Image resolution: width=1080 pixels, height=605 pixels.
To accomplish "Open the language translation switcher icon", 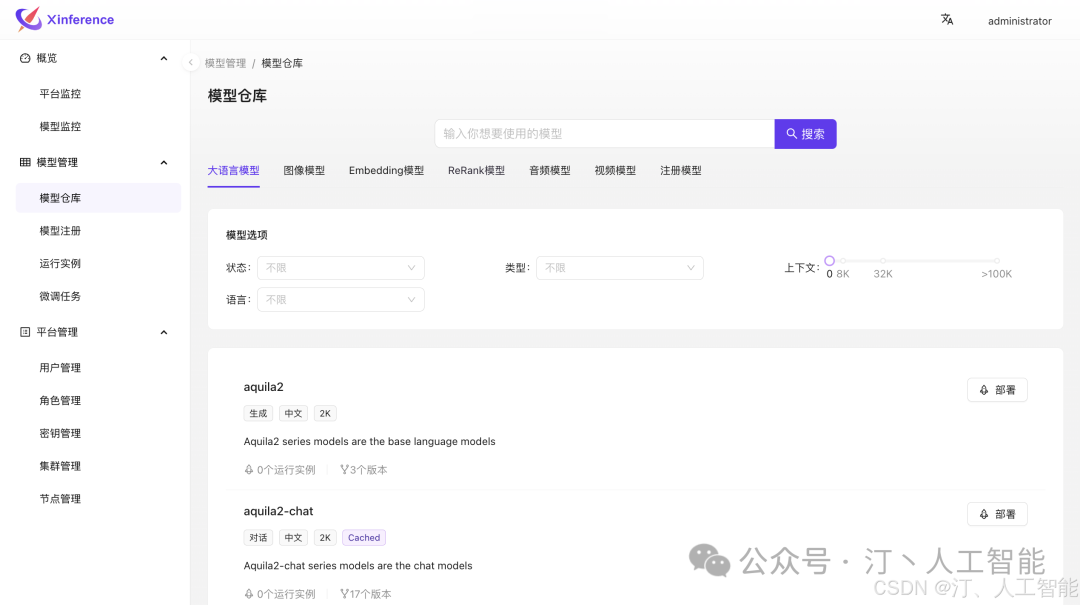I will 947,20.
